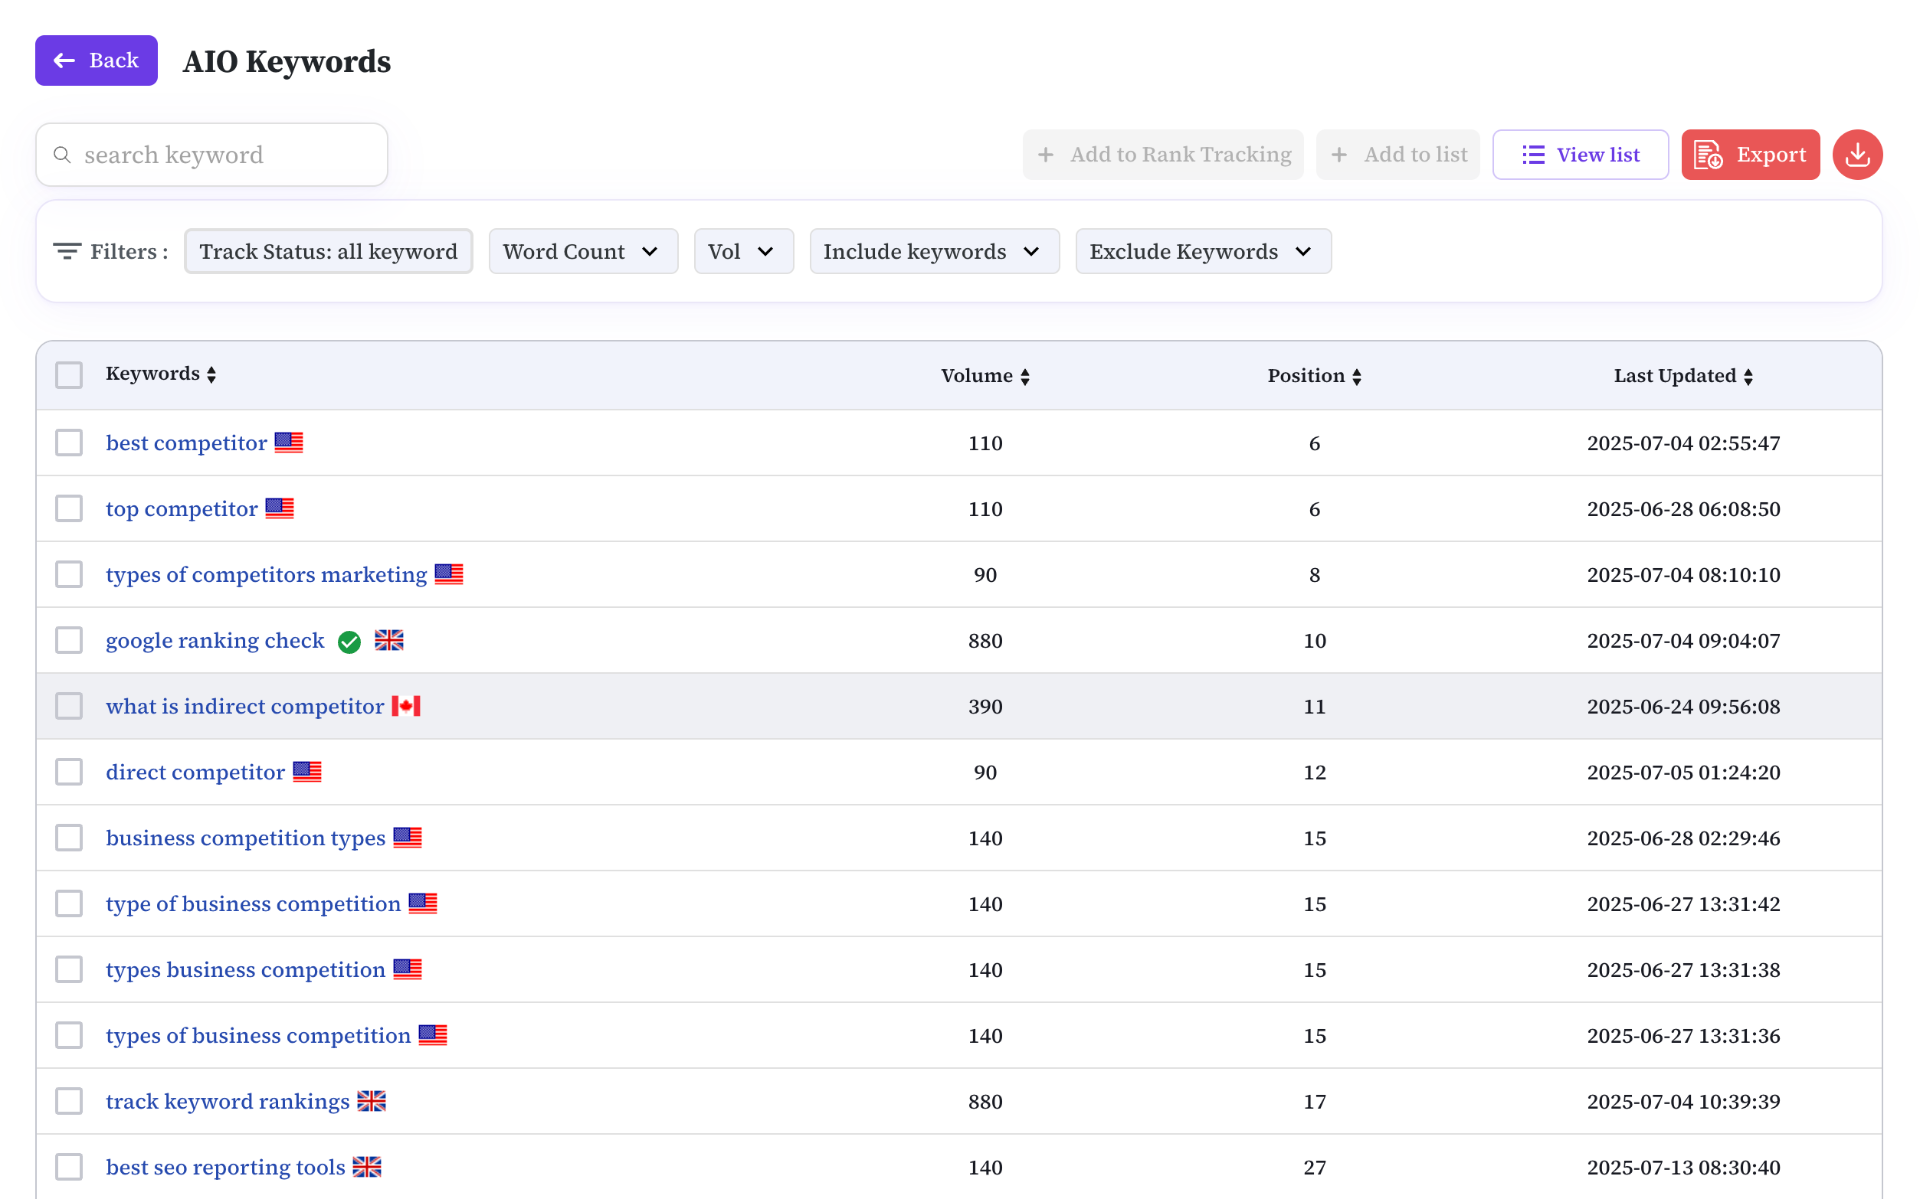Open the top competitor keyword link
The image size is (1920, 1199).
click(182, 509)
